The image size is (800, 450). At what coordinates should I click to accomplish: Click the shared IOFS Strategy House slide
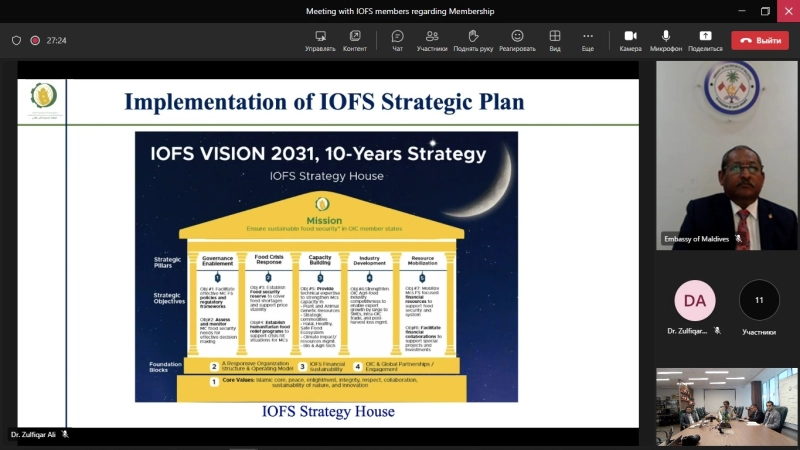327,265
